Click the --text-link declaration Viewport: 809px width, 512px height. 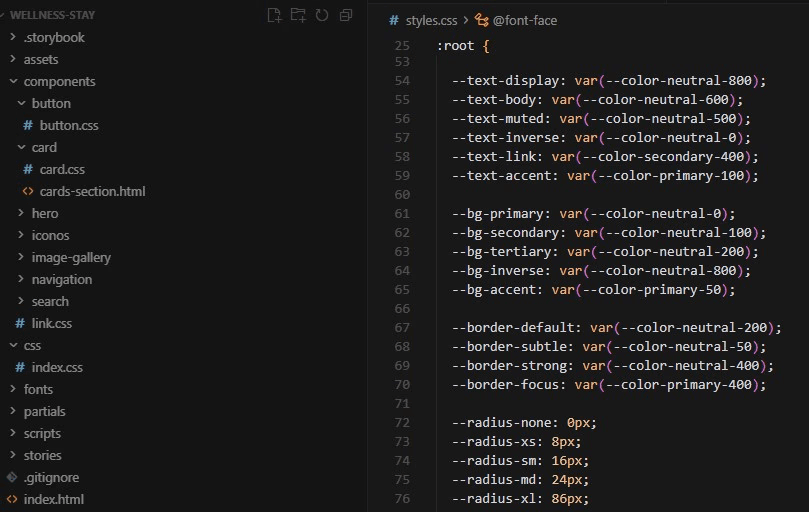[x=605, y=156]
